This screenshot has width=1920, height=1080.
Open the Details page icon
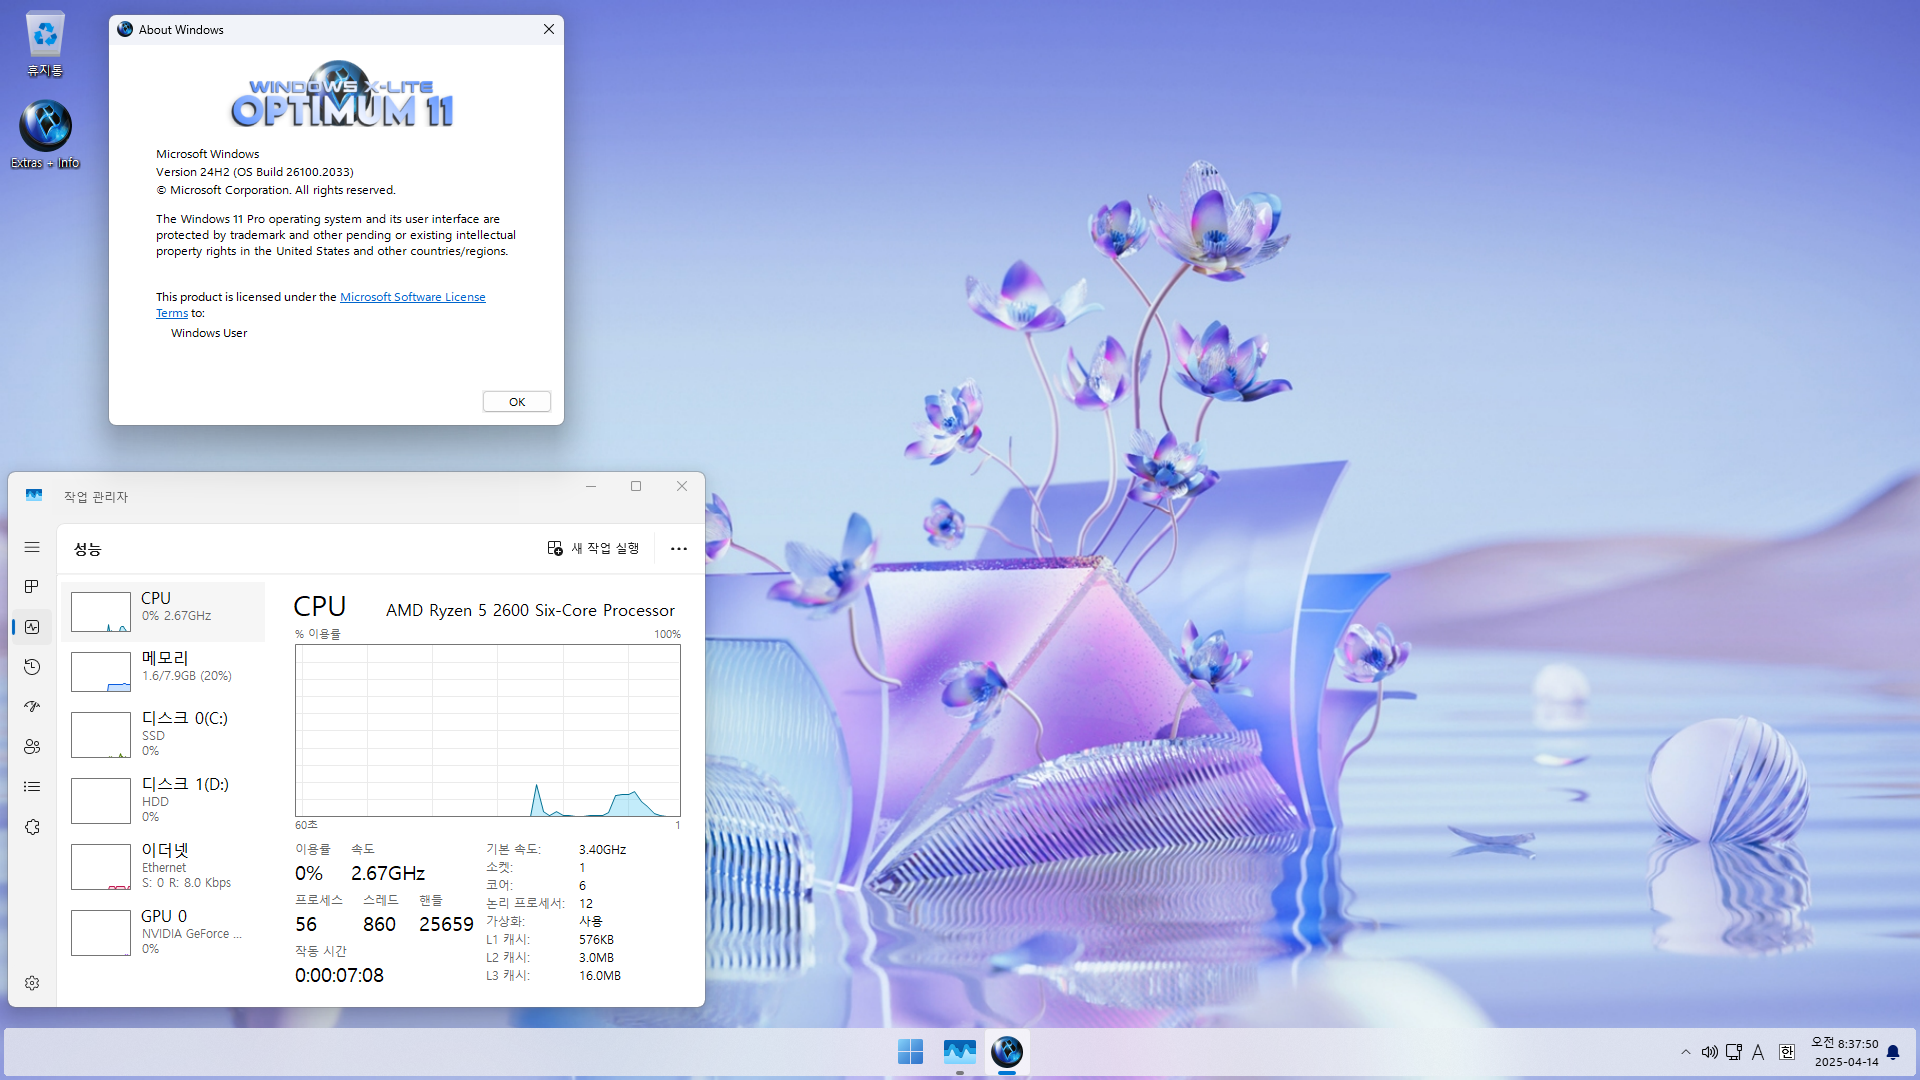(x=32, y=787)
